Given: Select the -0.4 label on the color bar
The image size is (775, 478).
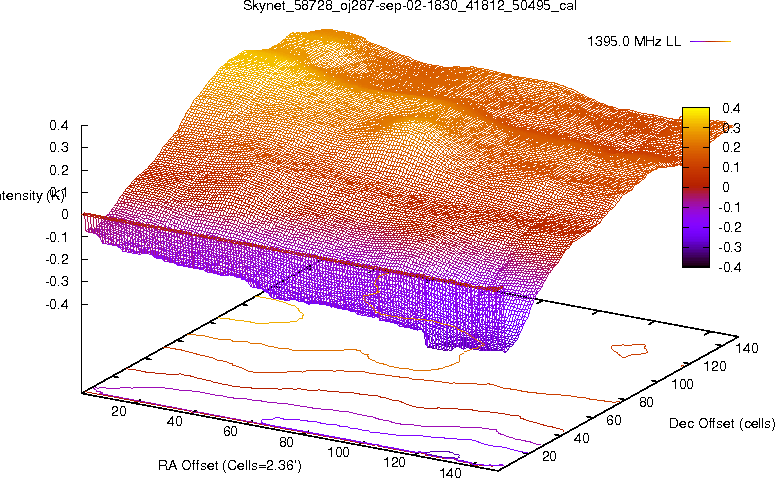Looking at the screenshot, I should [730, 267].
